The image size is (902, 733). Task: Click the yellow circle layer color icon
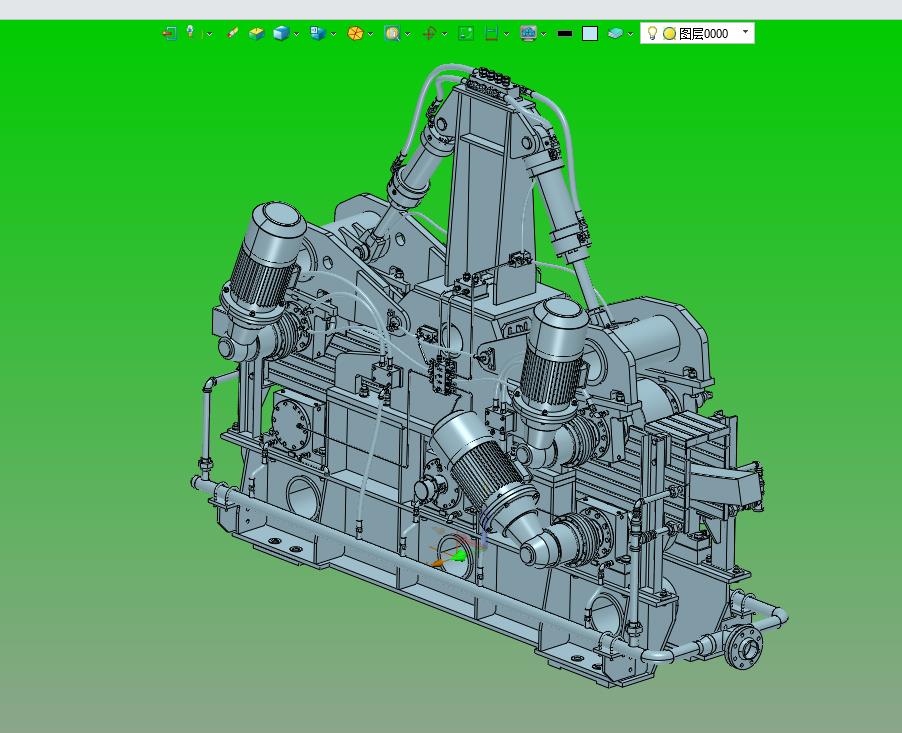(x=670, y=34)
